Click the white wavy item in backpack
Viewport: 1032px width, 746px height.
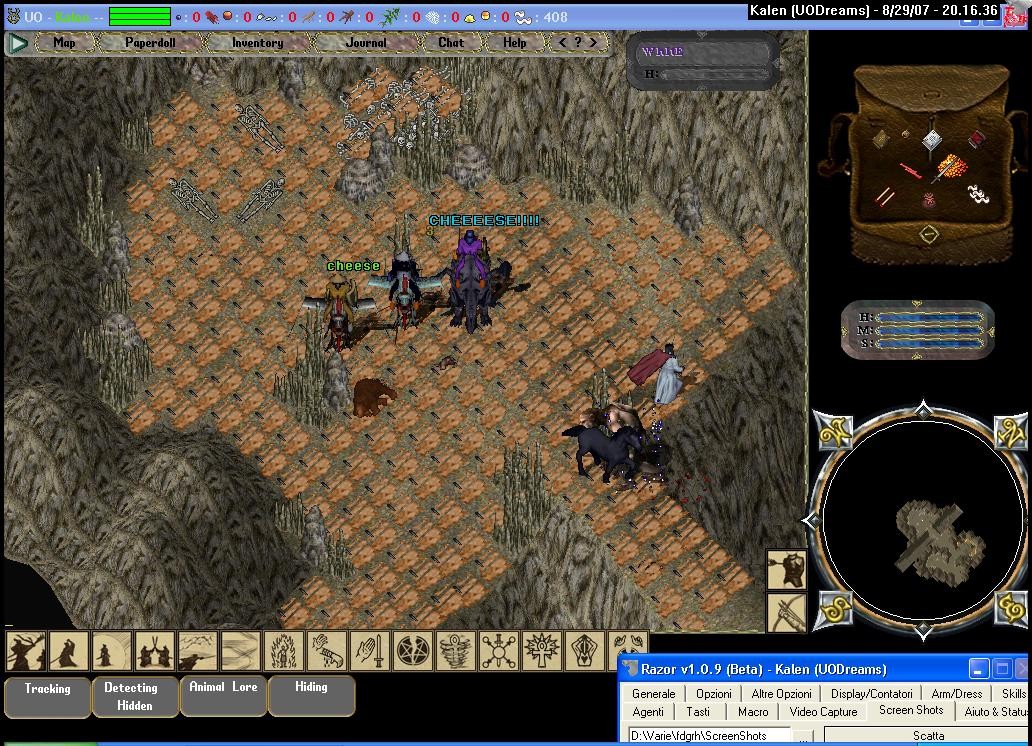pos(977,194)
